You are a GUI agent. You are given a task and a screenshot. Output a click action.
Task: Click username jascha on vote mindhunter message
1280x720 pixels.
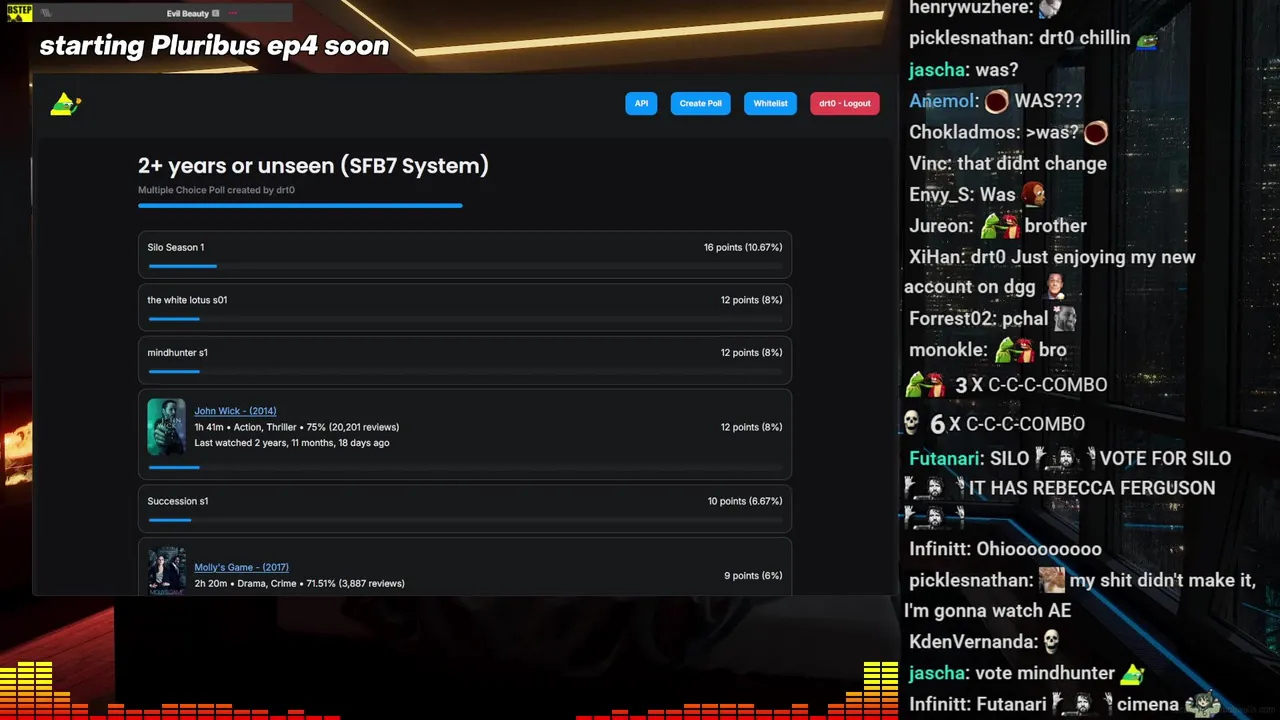point(937,673)
